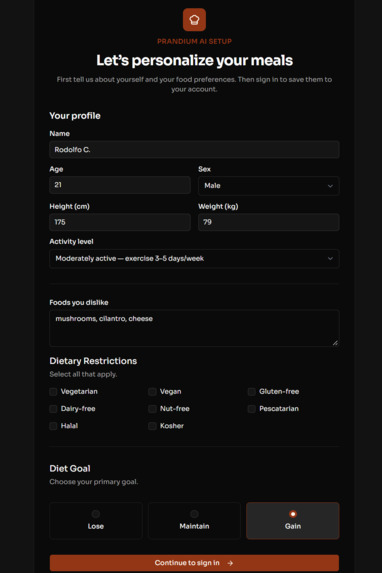382x573 pixels.
Task: Click the Foods you dislike text area
Action: 194,328
